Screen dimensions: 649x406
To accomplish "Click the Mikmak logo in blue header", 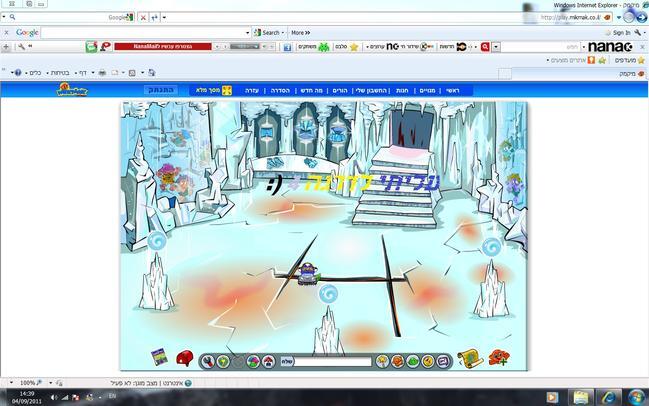I will 72,89.
